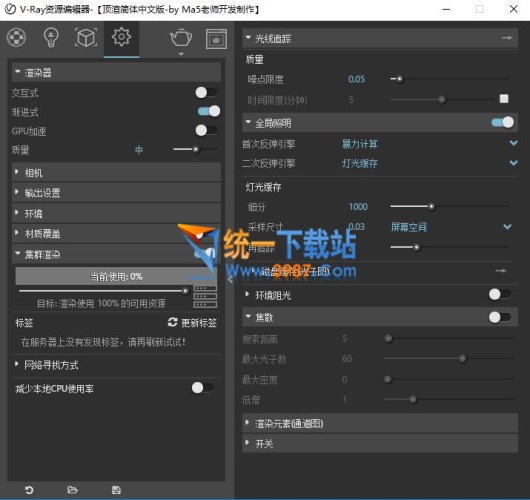Click the 细分 value 1000
Screen dimensions: 530x500
pos(358,207)
